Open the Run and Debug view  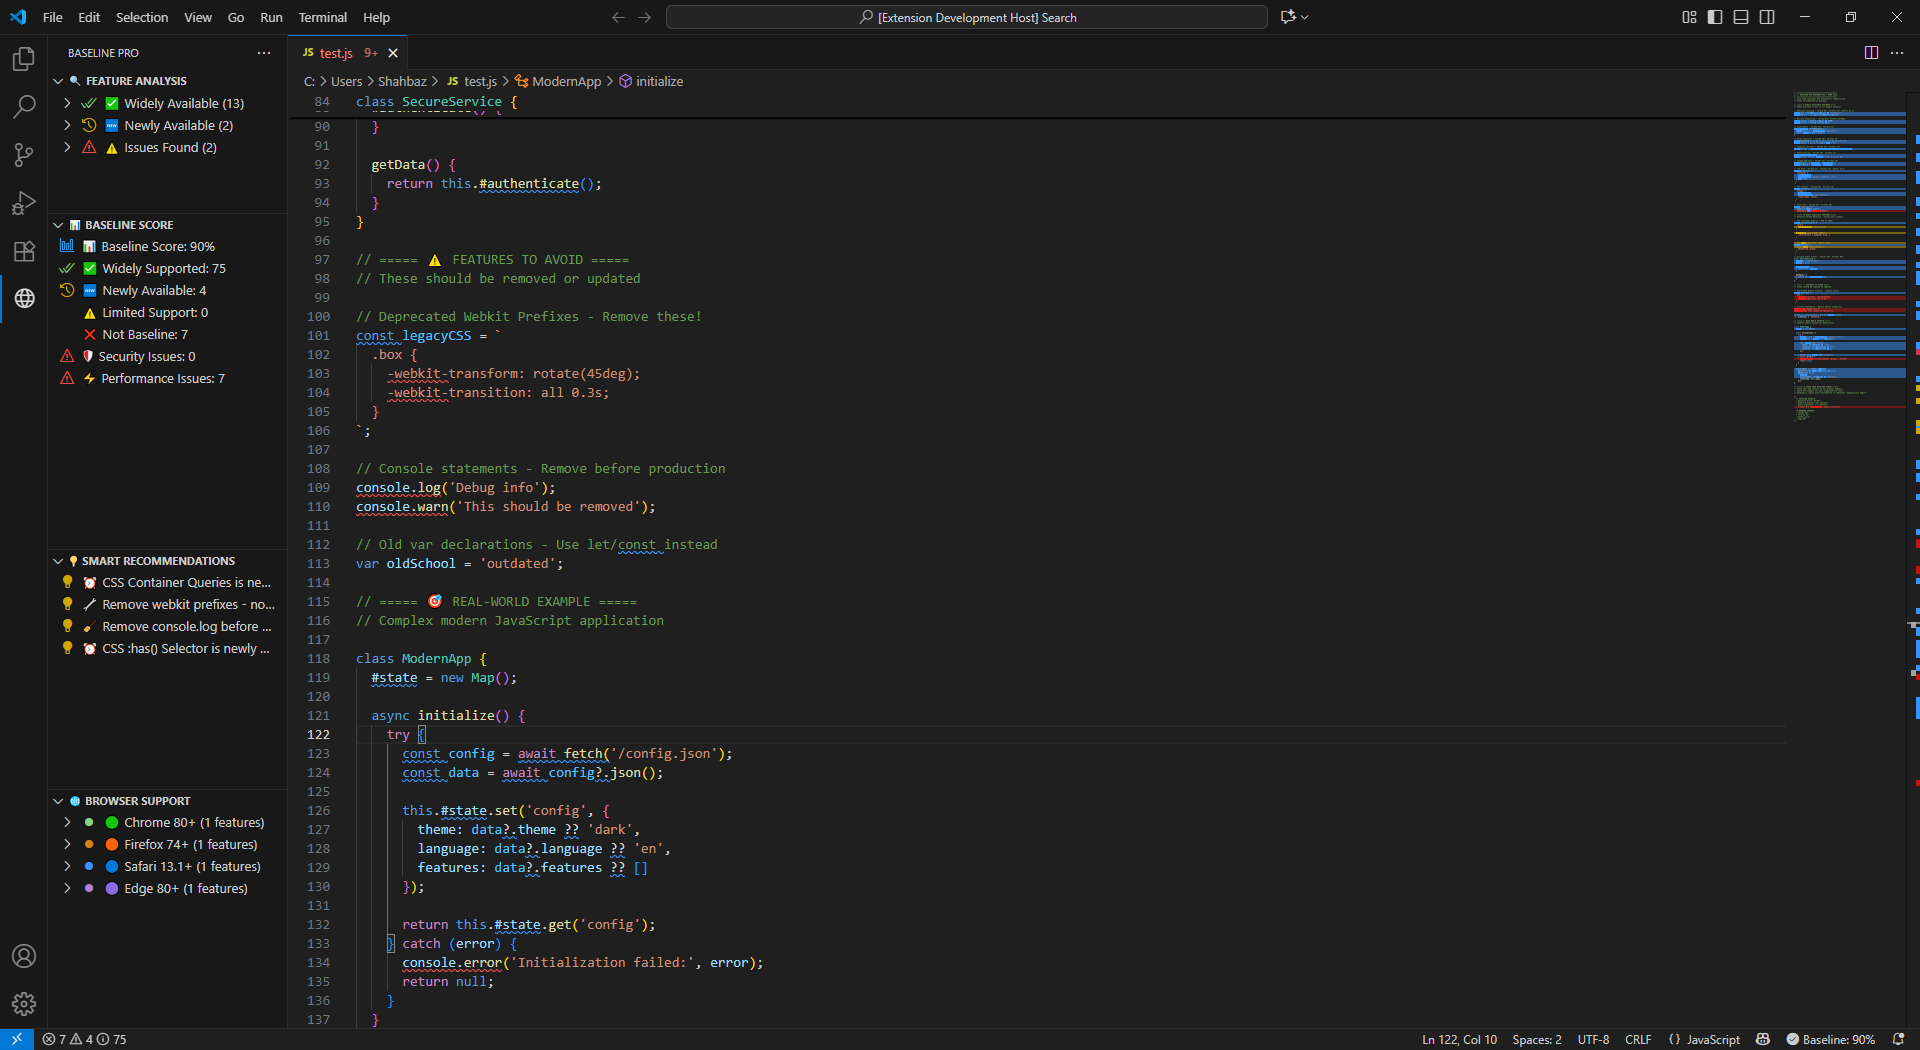coord(24,203)
